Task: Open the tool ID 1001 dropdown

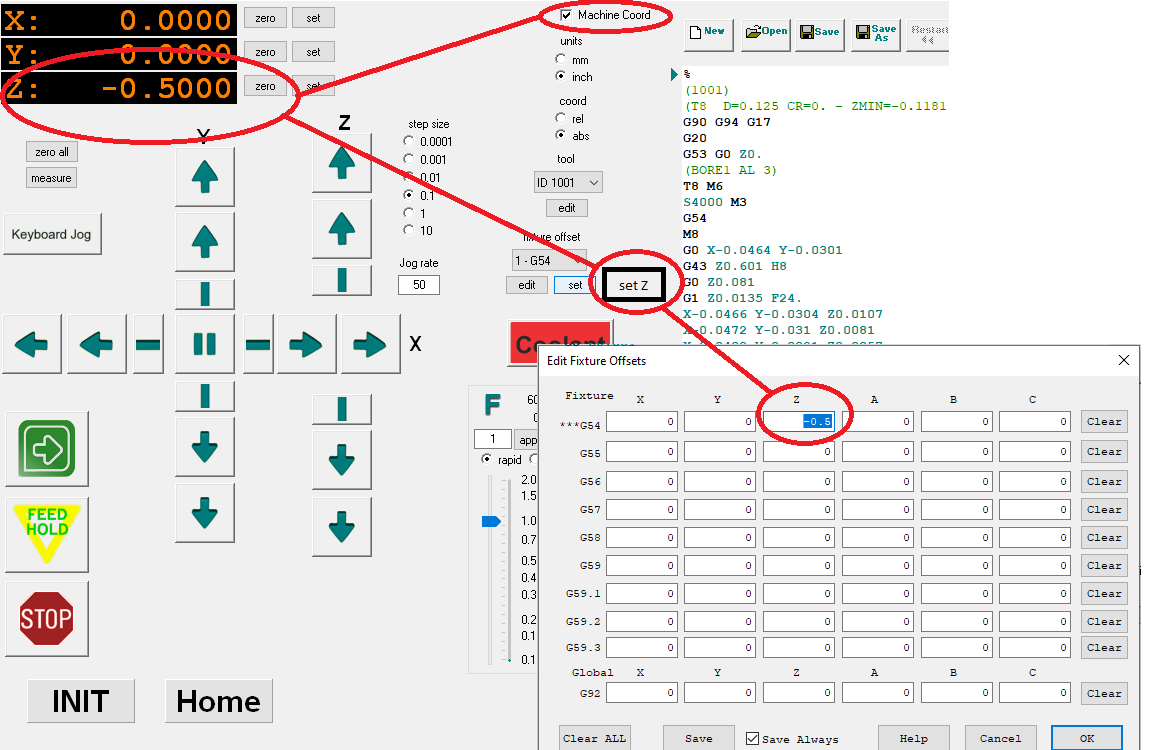Action: coord(568,182)
